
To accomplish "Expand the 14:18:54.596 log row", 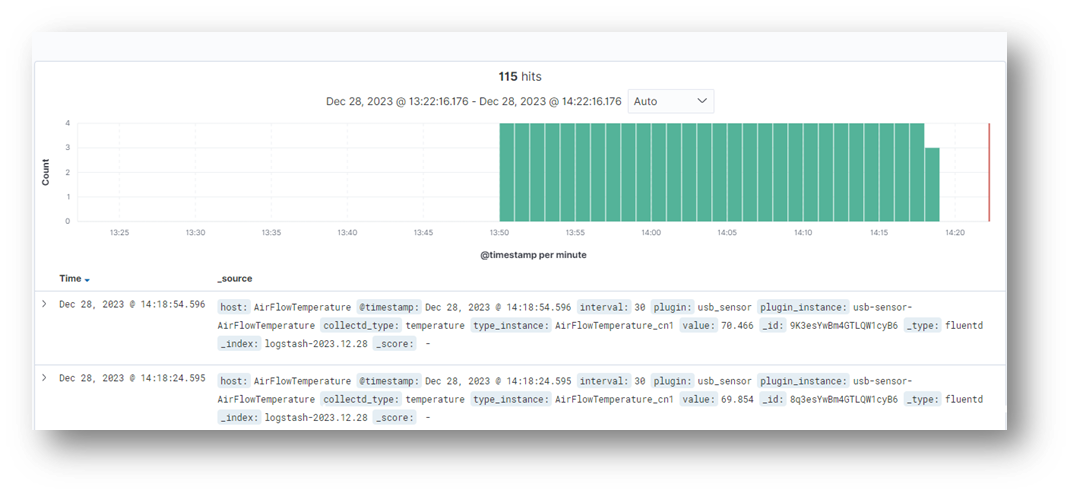I will click(44, 304).
